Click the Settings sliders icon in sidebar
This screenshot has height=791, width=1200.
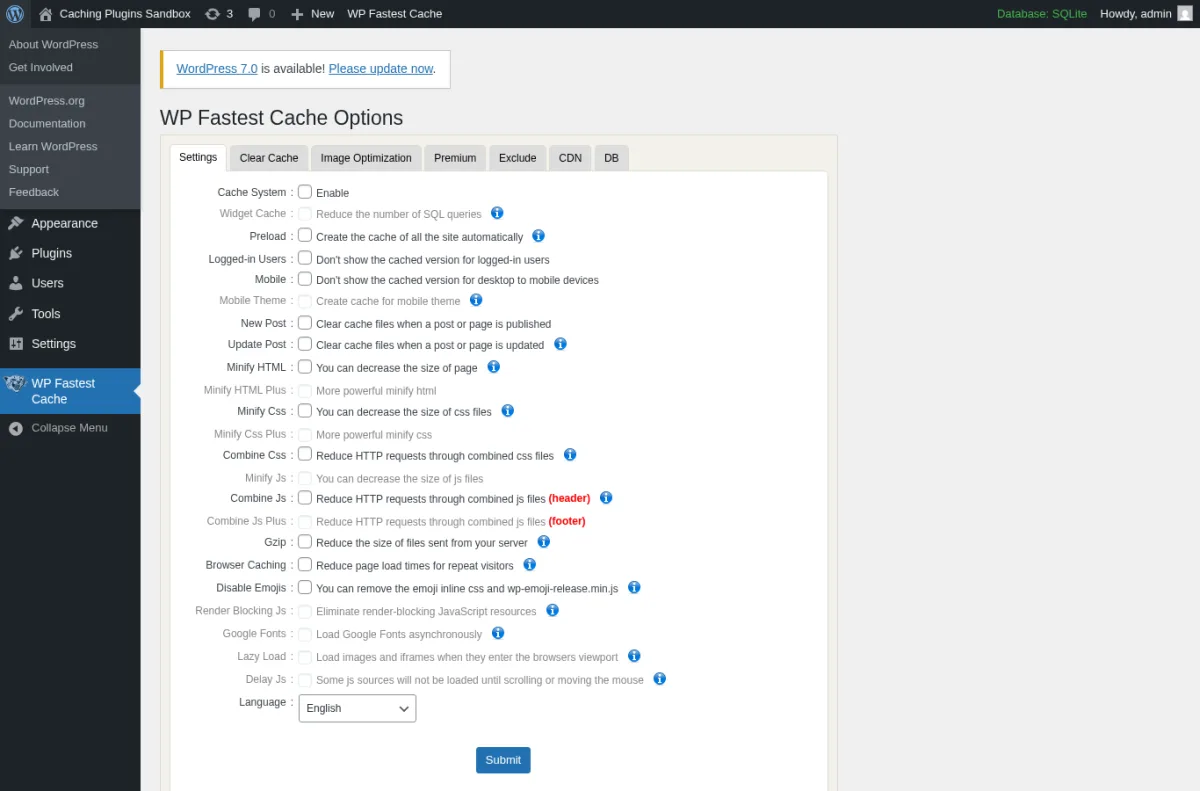[16, 343]
